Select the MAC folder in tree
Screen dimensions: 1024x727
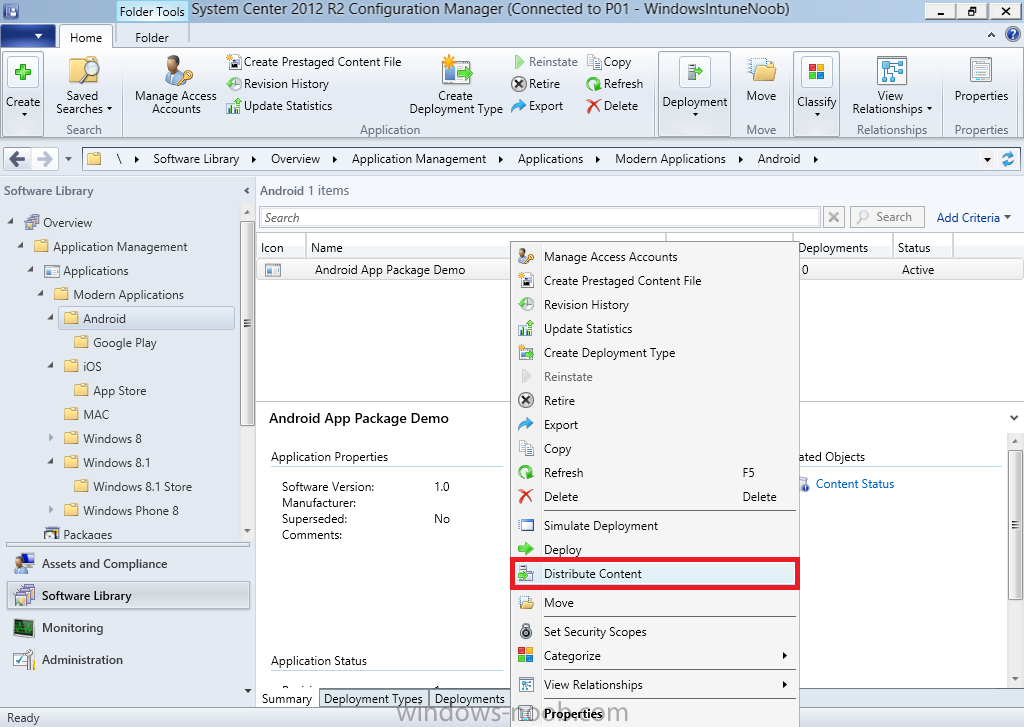click(95, 414)
